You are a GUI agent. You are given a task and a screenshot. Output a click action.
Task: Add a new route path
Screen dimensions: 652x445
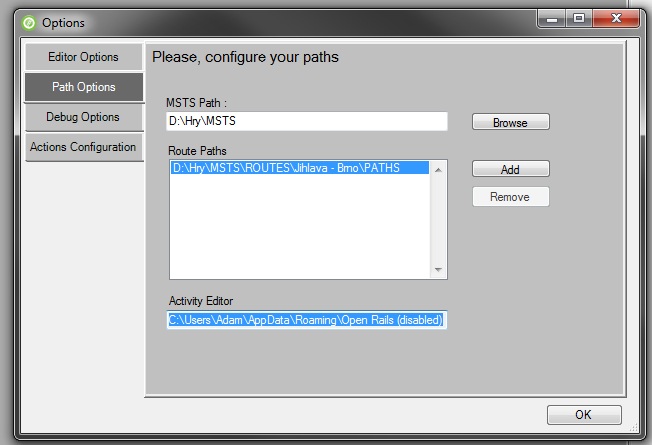(510, 169)
